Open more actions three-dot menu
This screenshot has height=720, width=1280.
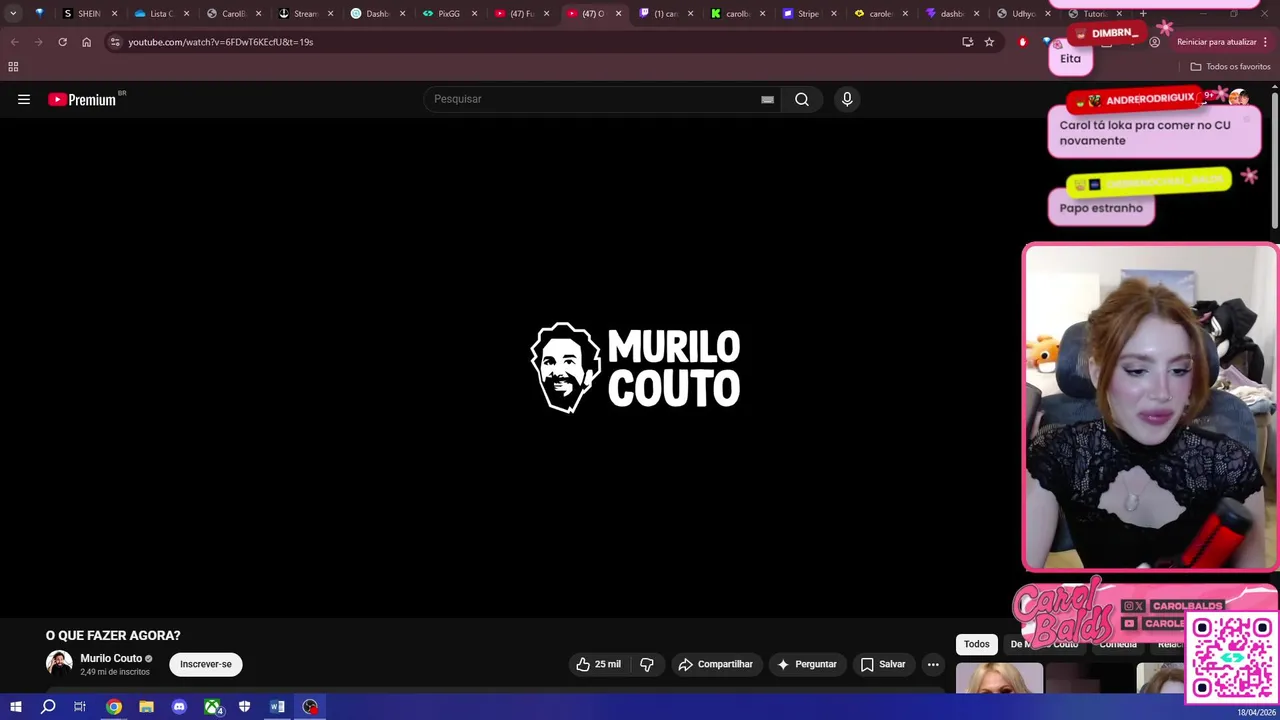click(x=933, y=664)
